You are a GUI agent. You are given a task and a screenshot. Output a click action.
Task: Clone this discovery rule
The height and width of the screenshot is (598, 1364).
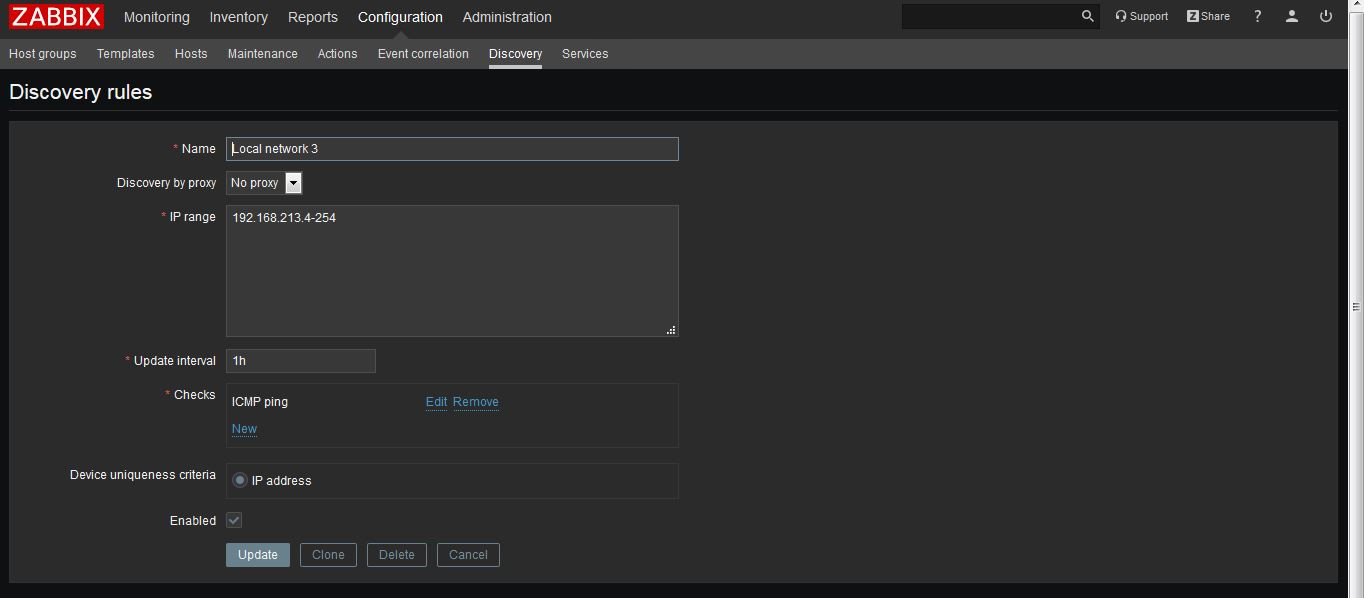(328, 555)
